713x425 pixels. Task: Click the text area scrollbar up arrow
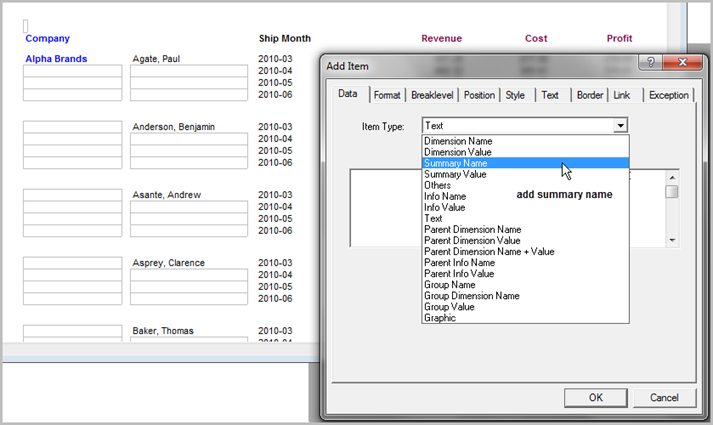pos(672,177)
